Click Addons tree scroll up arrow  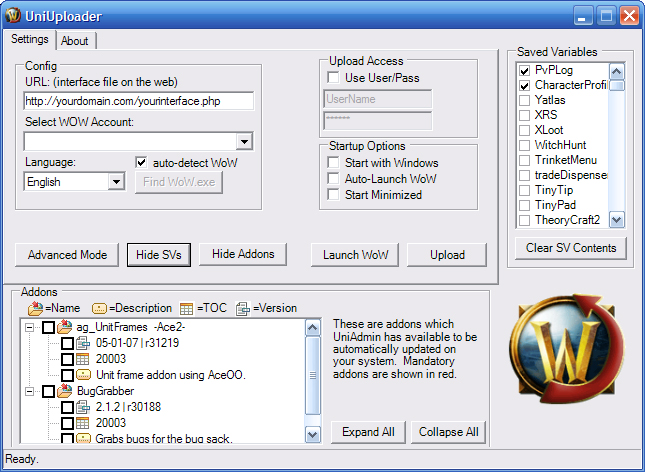click(x=313, y=328)
